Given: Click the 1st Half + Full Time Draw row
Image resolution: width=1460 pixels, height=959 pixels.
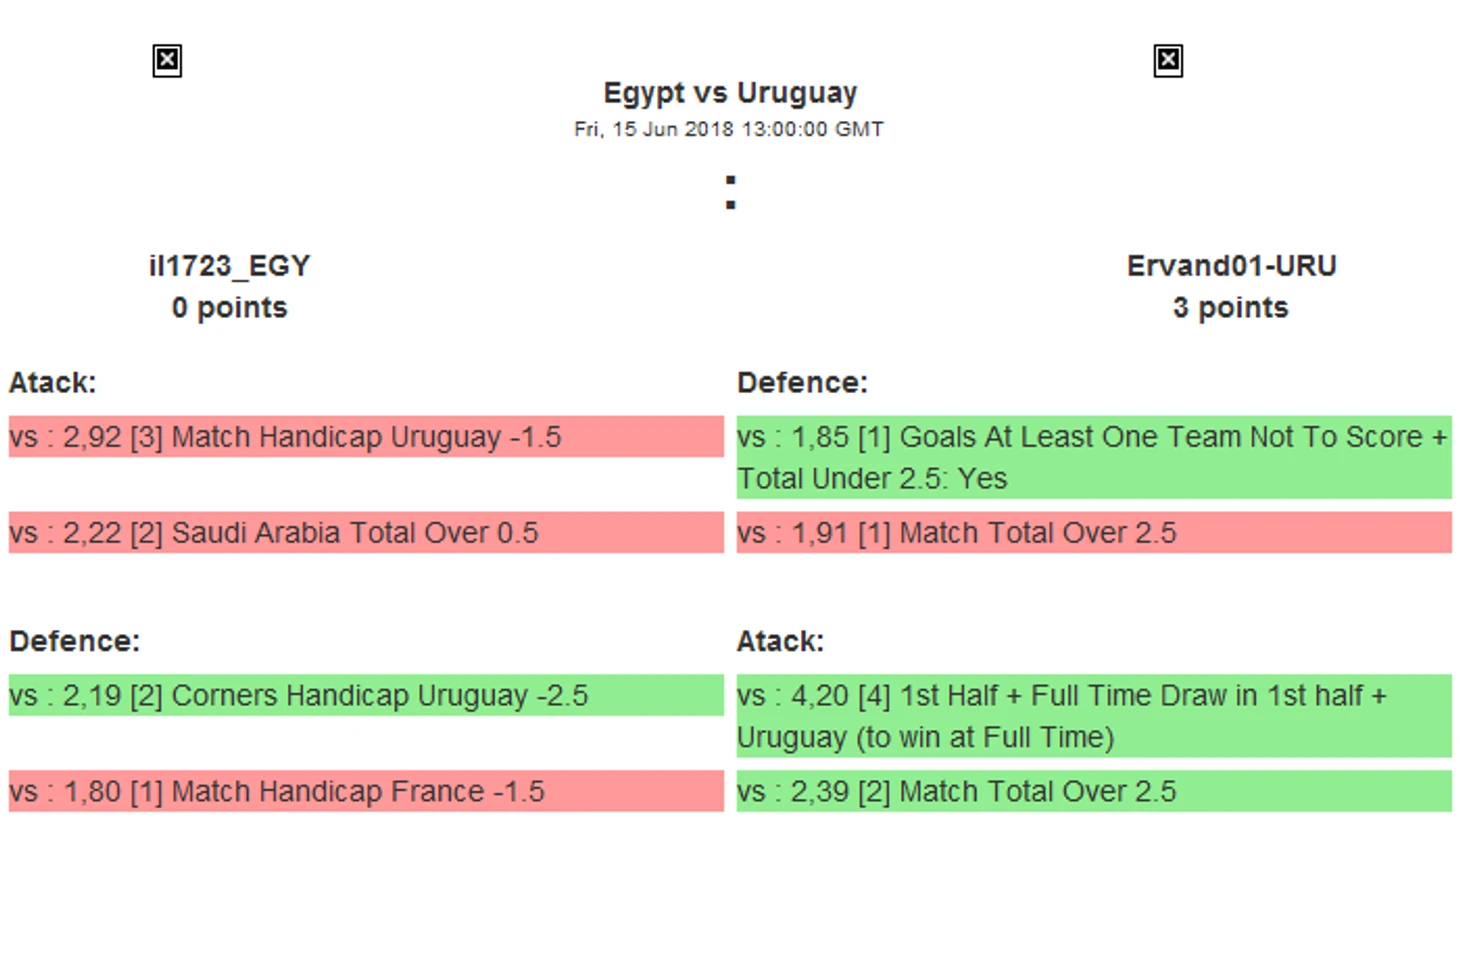Looking at the screenshot, I should click(1094, 716).
